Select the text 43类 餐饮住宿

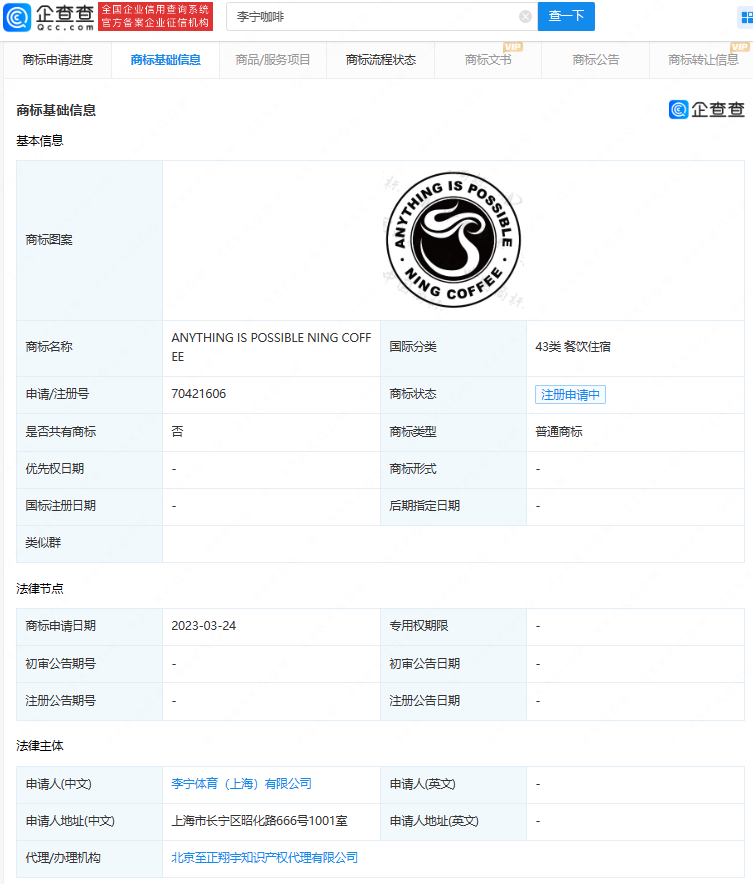click(573, 346)
